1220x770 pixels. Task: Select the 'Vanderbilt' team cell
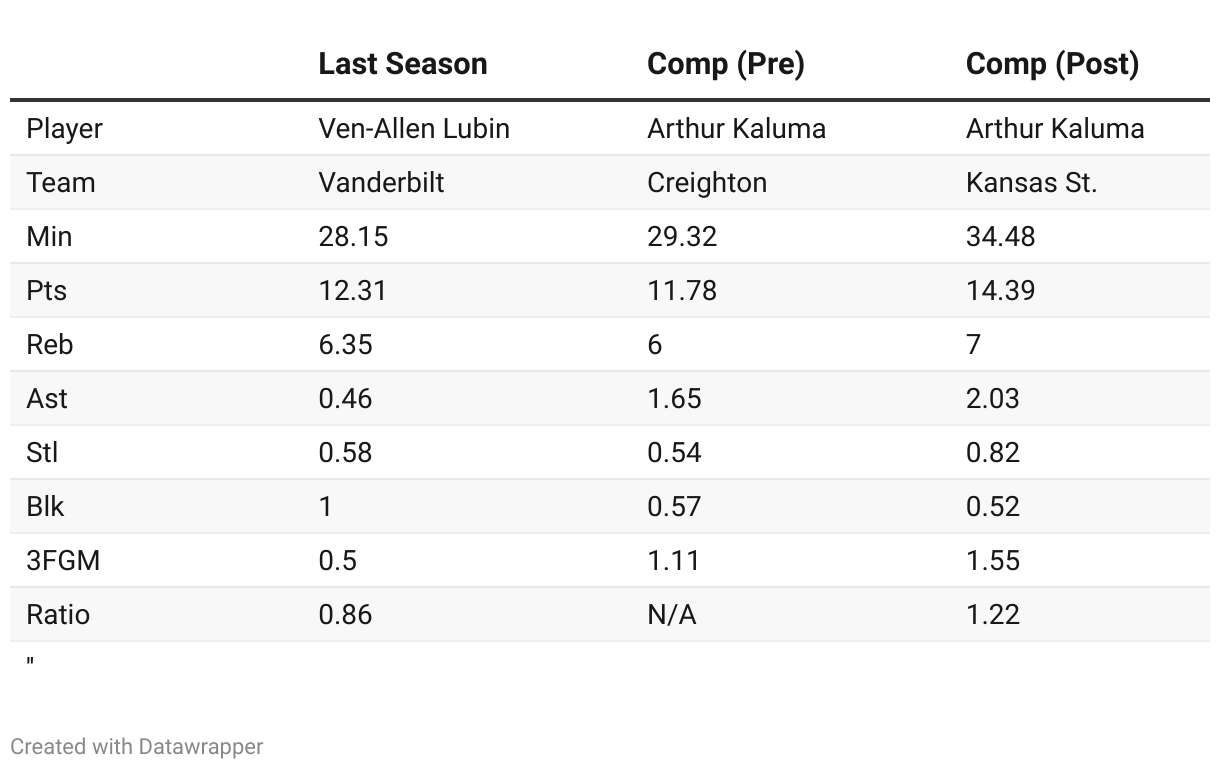tap(381, 183)
